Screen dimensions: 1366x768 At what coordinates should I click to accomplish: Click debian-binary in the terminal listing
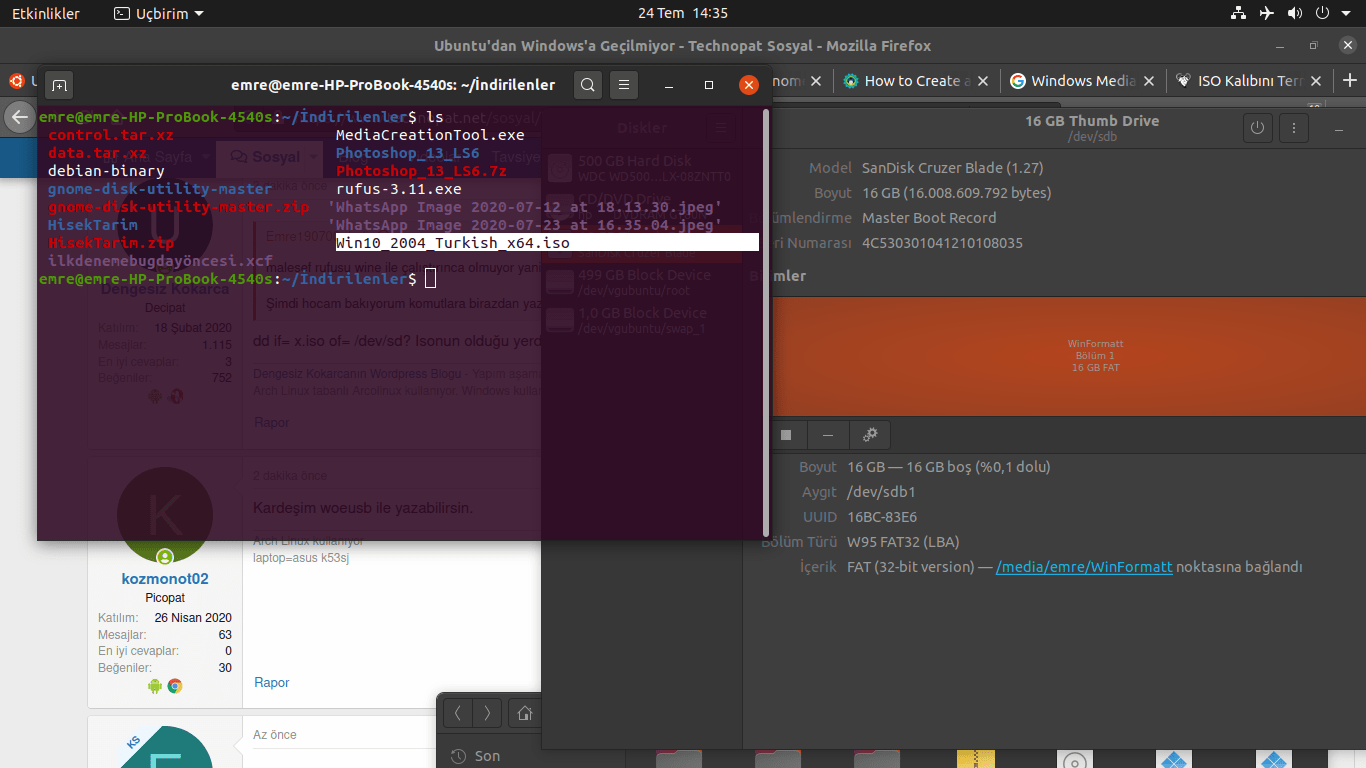click(x=106, y=171)
